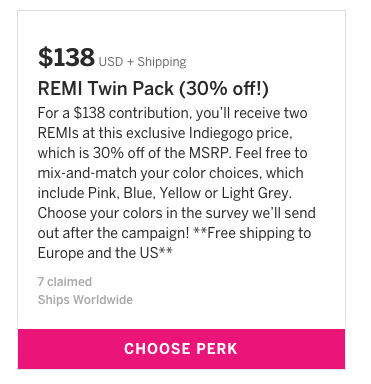This screenshot has width=371, height=384.
Task: Click the Europe and the US line
Action: pyautogui.click(x=105, y=253)
